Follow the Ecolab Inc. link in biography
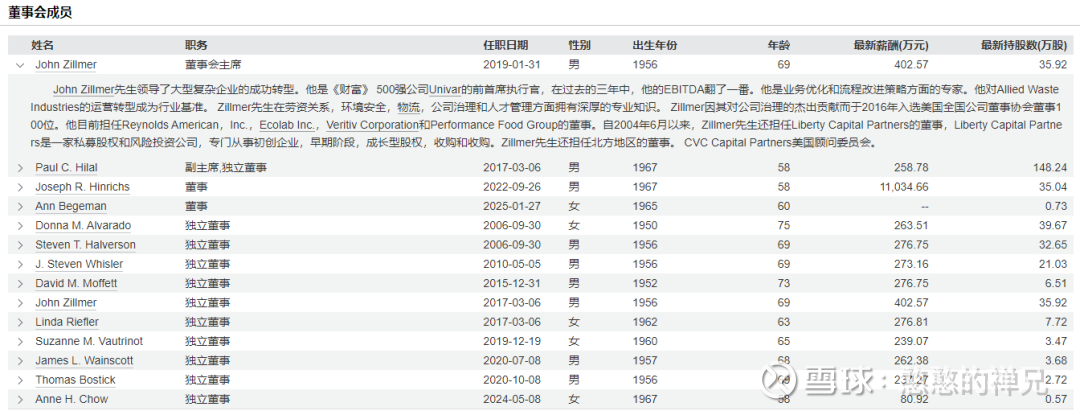 (287, 125)
